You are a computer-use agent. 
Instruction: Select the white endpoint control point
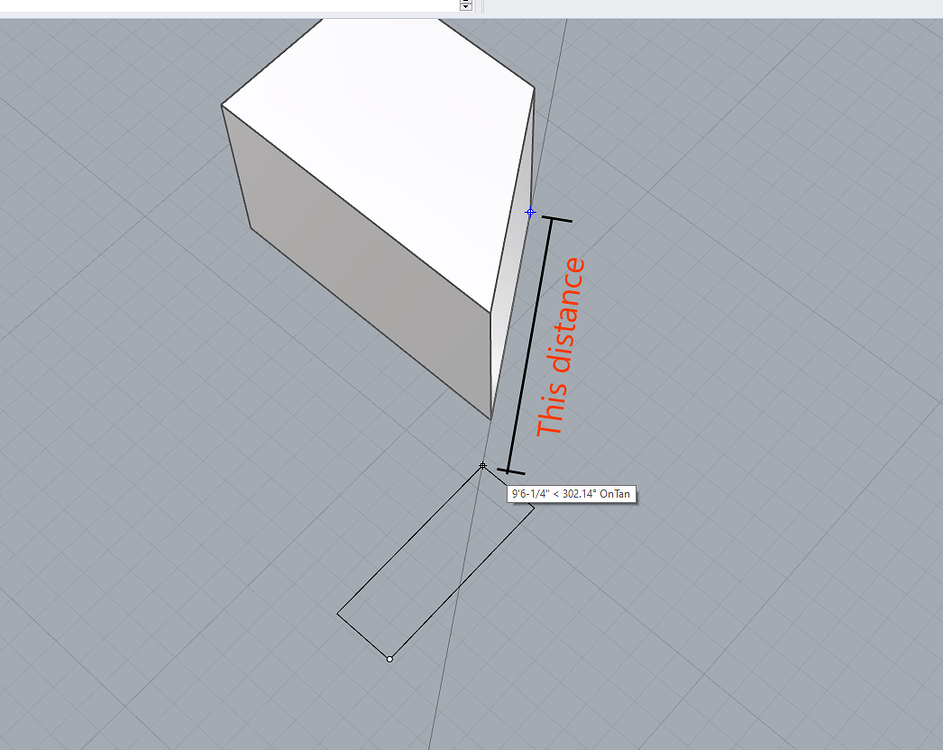(x=388, y=658)
